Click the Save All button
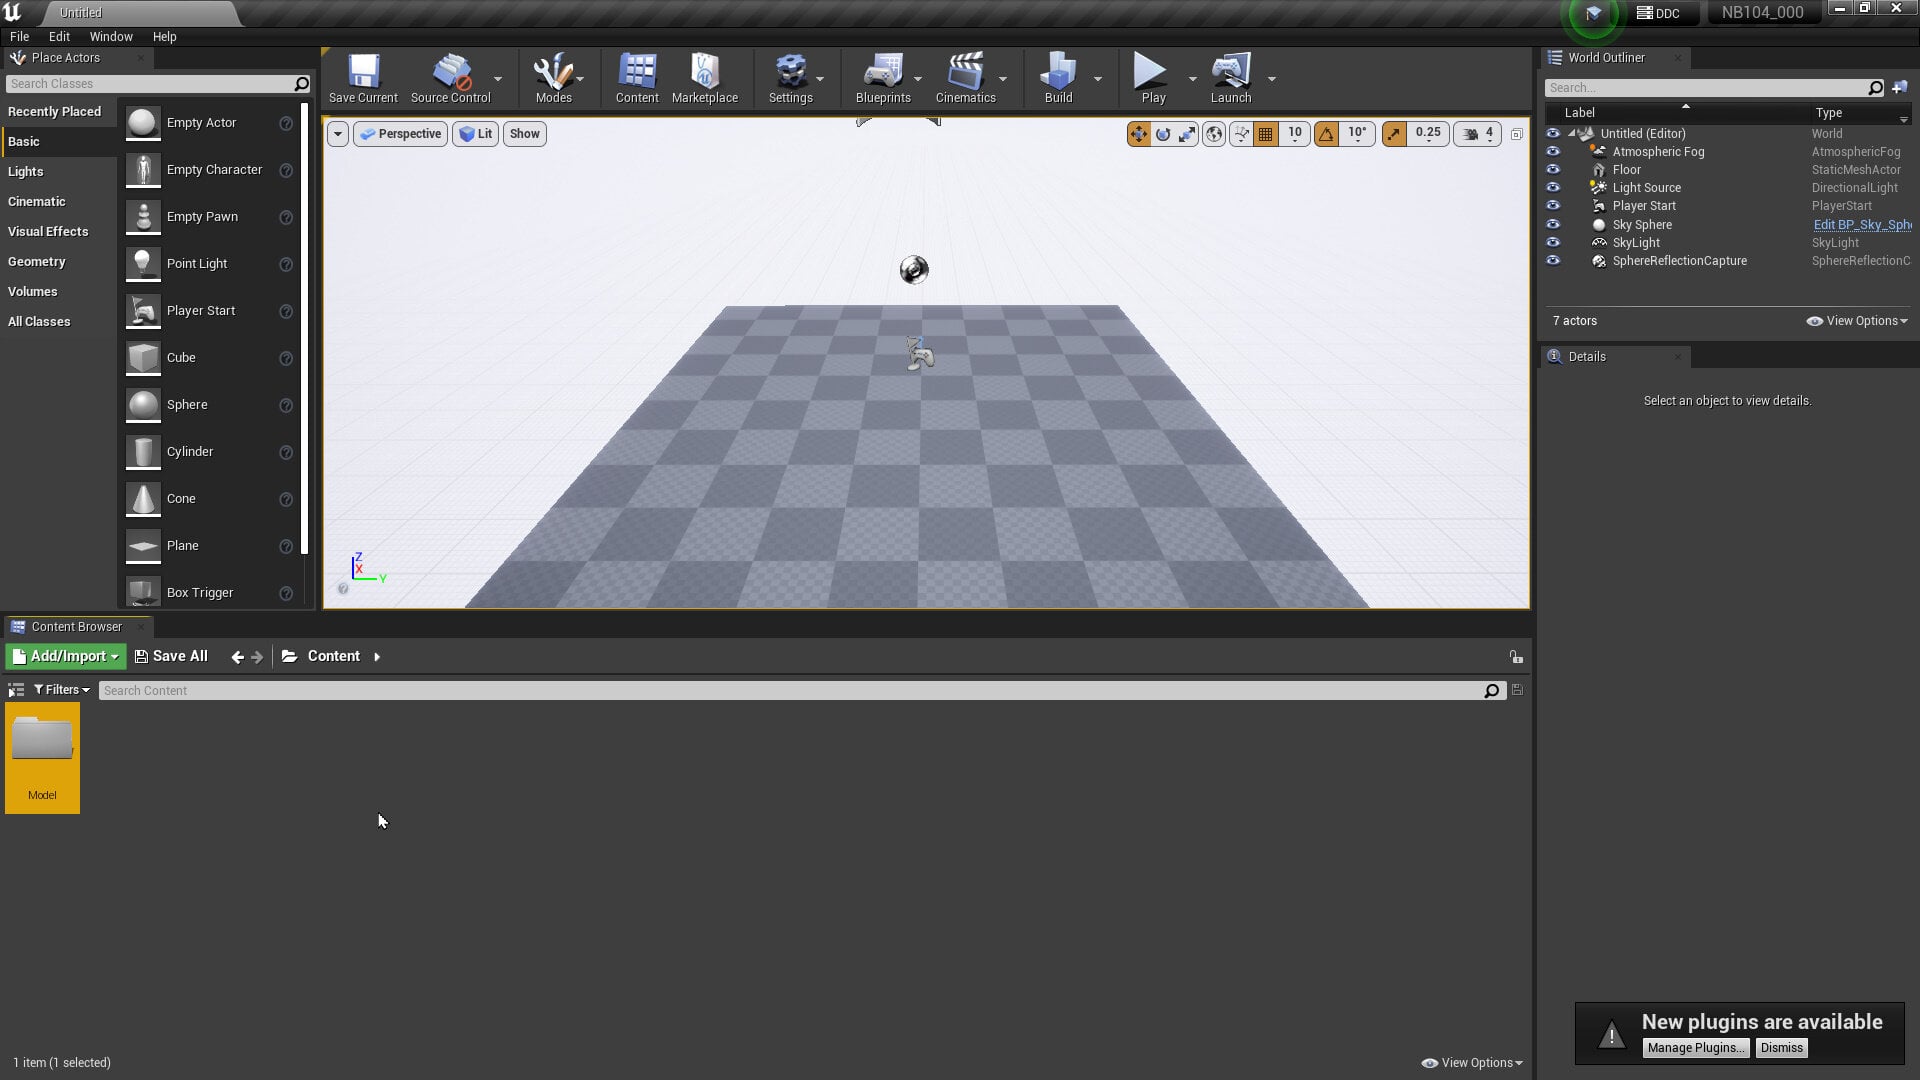 tap(171, 657)
